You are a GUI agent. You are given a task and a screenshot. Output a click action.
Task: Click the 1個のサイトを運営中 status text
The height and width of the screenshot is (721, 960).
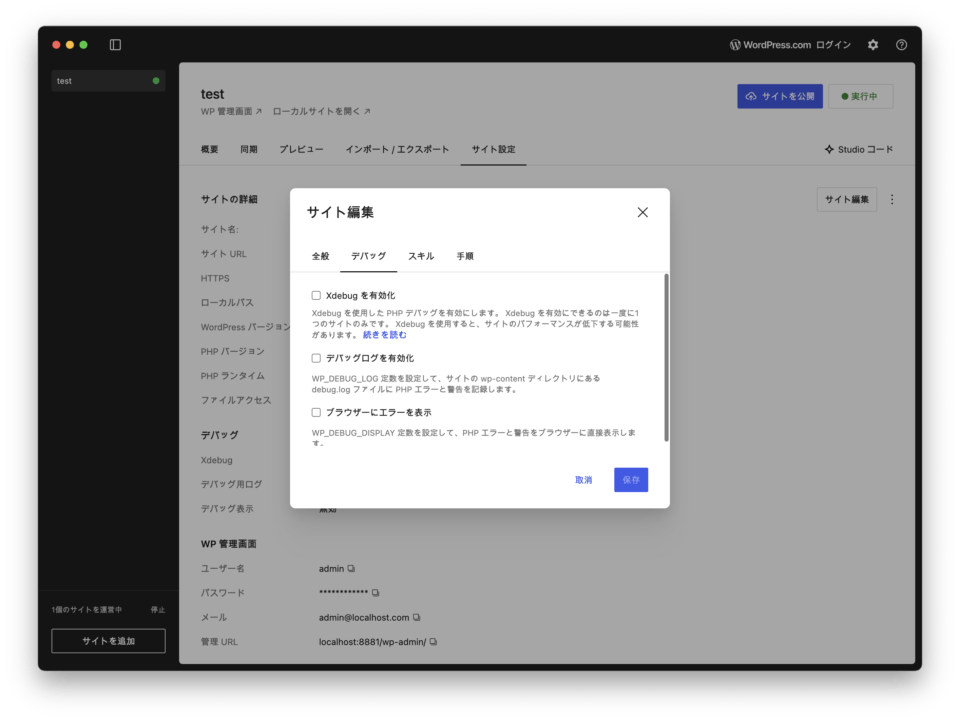click(87, 610)
